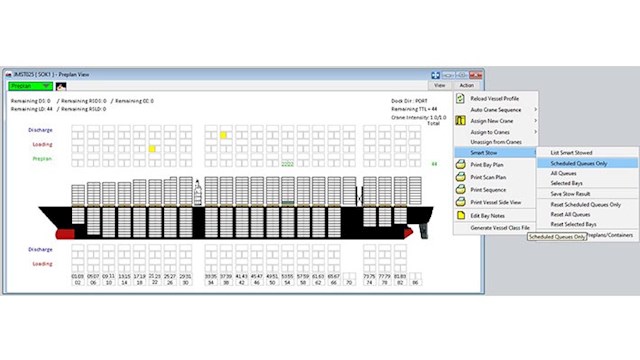640x360 pixels.
Task: Expand the Assign to Cranes submenu arrow
Action: 535,131
